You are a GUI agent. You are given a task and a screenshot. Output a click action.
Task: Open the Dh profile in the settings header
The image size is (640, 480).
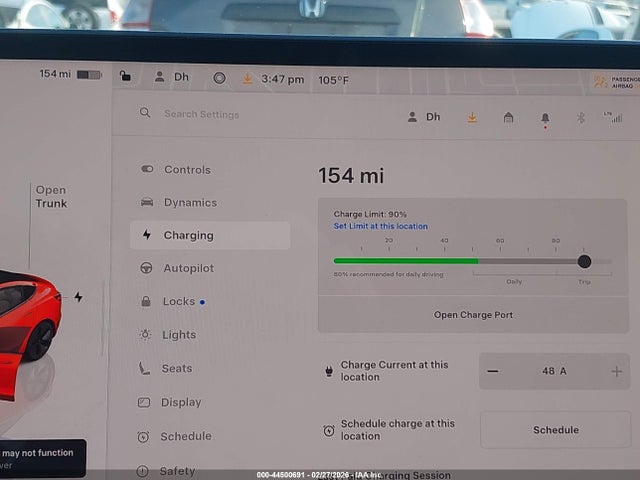coord(424,117)
